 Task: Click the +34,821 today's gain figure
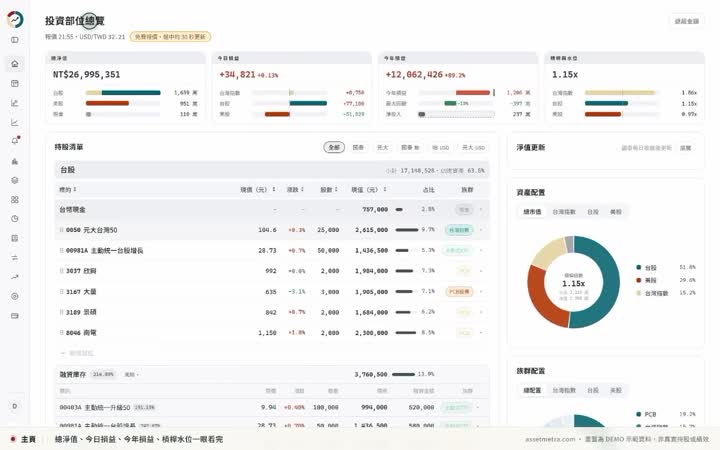point(237,74)
